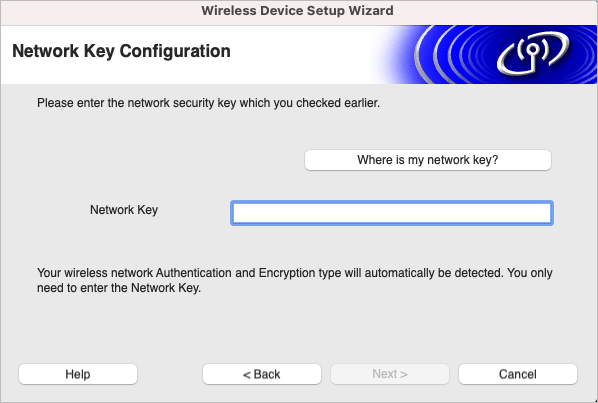Click the greyed-out Next button
This screenshot has height=403, width=598.
390,374
